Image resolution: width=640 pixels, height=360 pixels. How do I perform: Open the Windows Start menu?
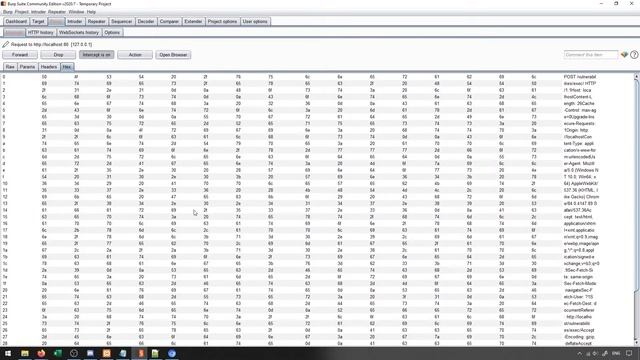pyautogui.click(x=8, y=353)
